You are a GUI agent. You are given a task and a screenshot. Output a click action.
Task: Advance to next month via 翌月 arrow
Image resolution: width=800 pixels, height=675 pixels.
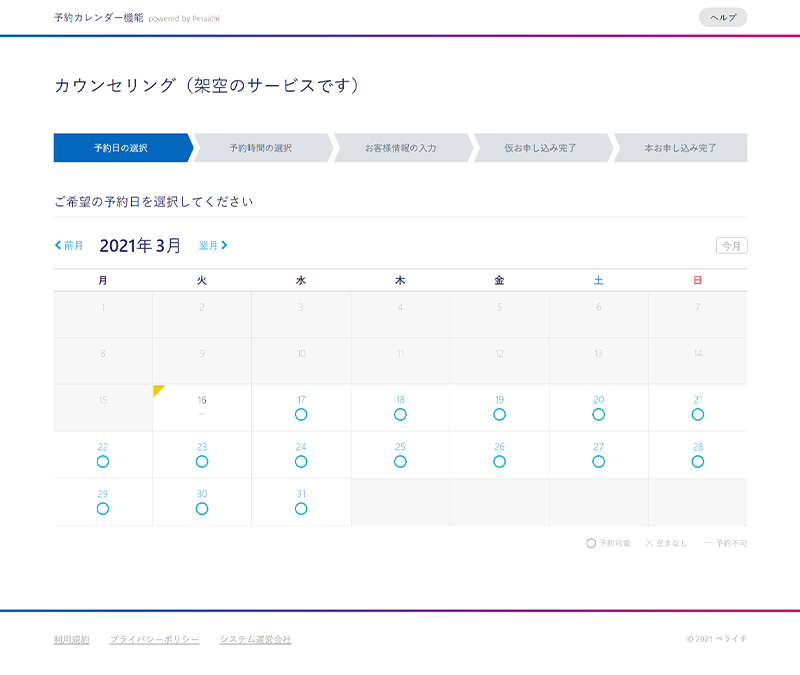pyautogui.click(x=213, y=245)
